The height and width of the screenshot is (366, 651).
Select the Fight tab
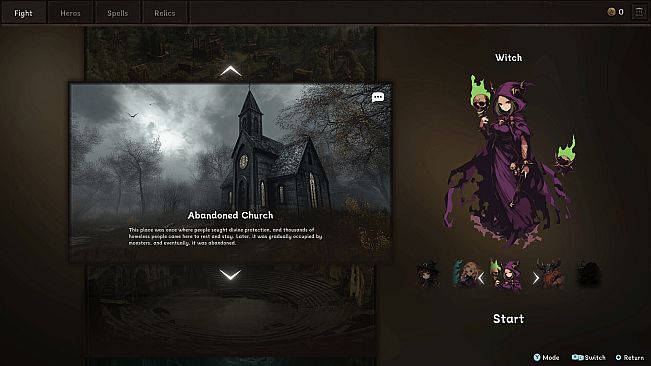(23, 13)
